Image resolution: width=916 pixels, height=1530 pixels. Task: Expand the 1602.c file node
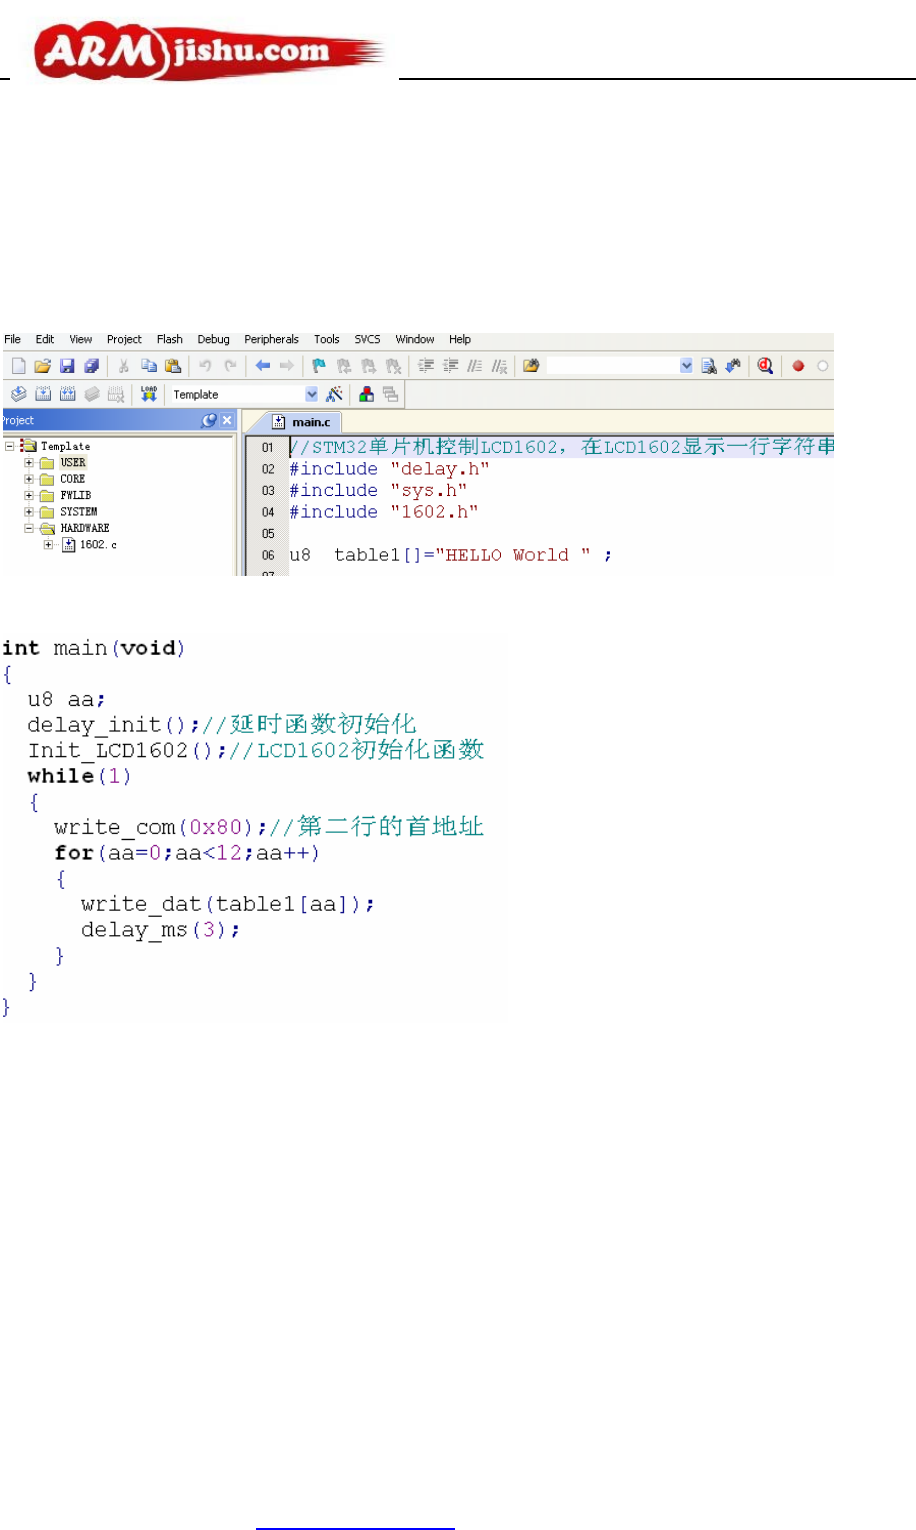pyautogui.click(x=48, y=545)
